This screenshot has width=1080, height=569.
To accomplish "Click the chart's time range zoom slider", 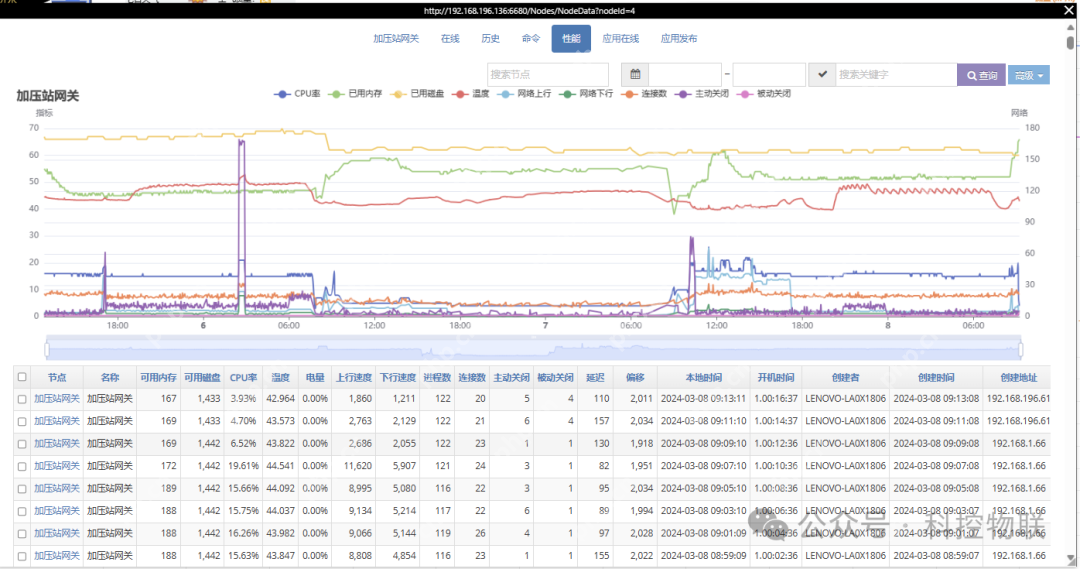I will (x=533, y=348).
